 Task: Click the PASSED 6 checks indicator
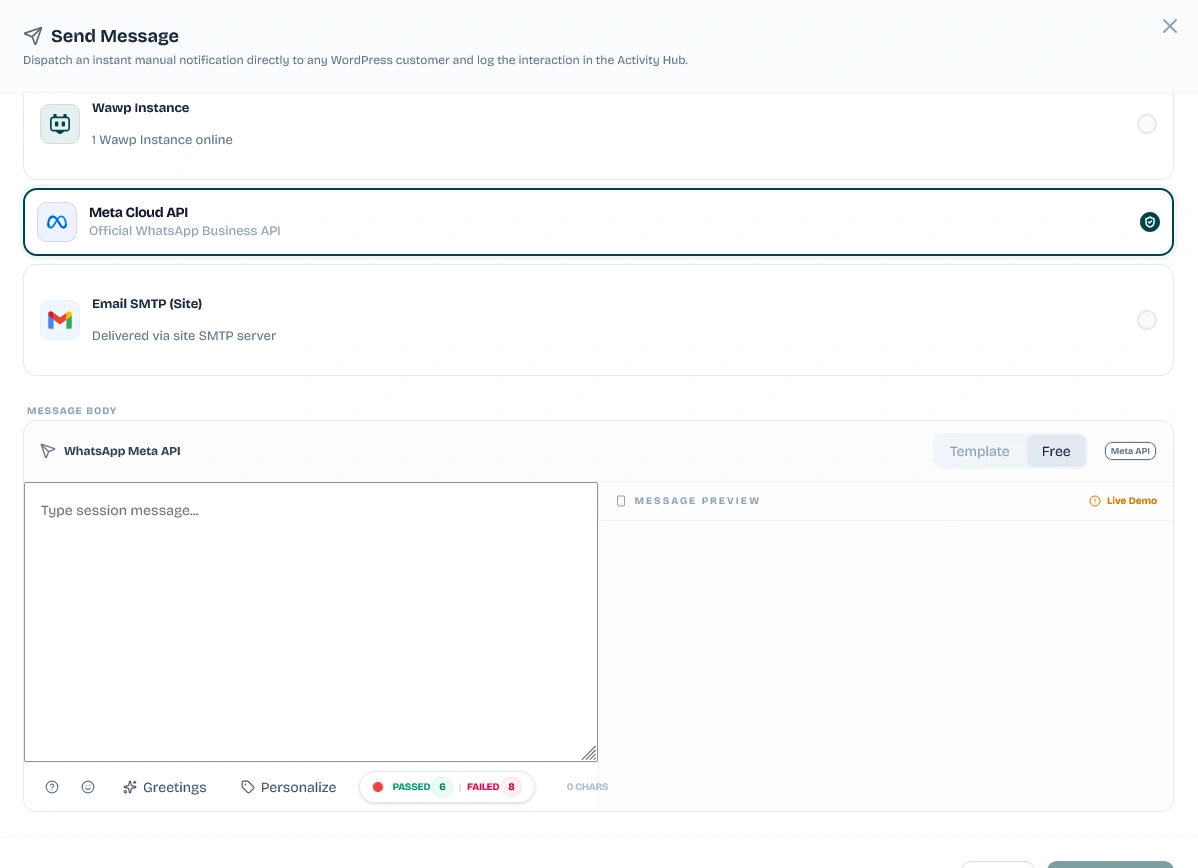coord(422,786)
